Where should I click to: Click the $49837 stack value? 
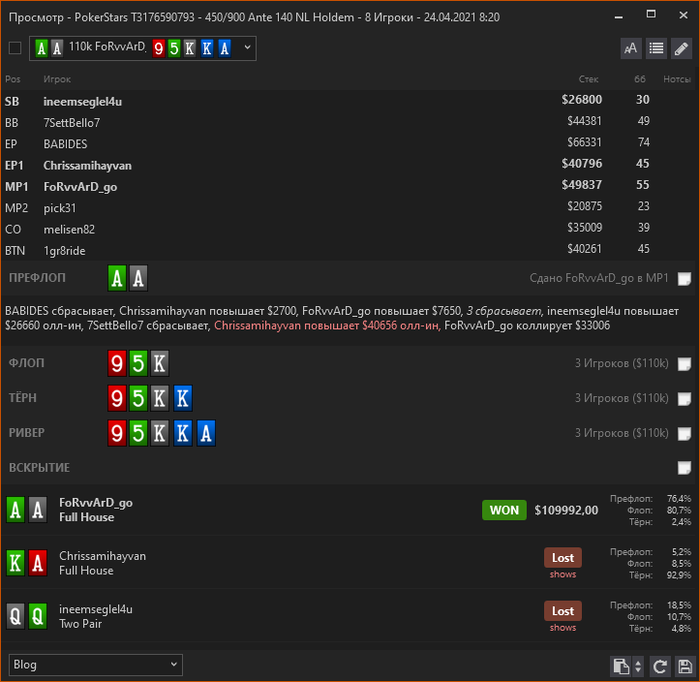click(582, 185)
